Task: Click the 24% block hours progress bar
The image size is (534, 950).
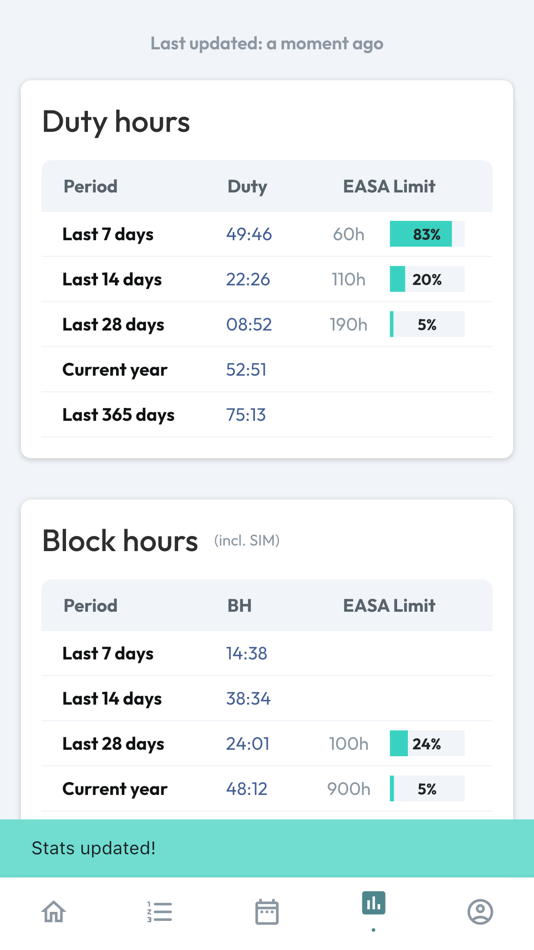Action: click(x=427, y=743)
